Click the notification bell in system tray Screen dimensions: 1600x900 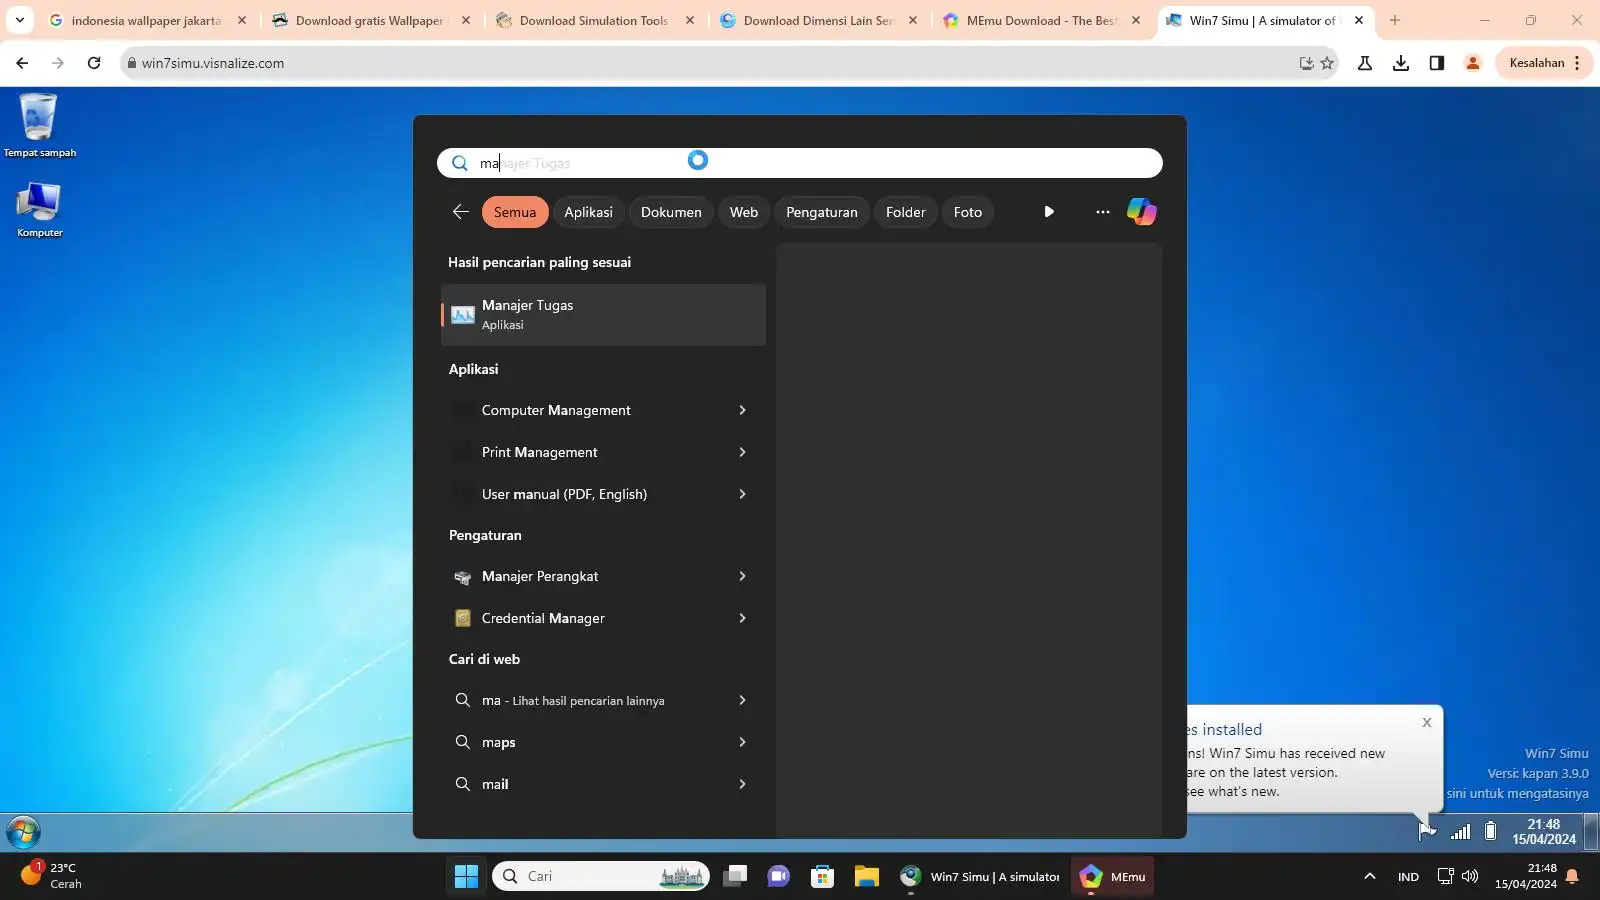click(x=1572, y=877)
